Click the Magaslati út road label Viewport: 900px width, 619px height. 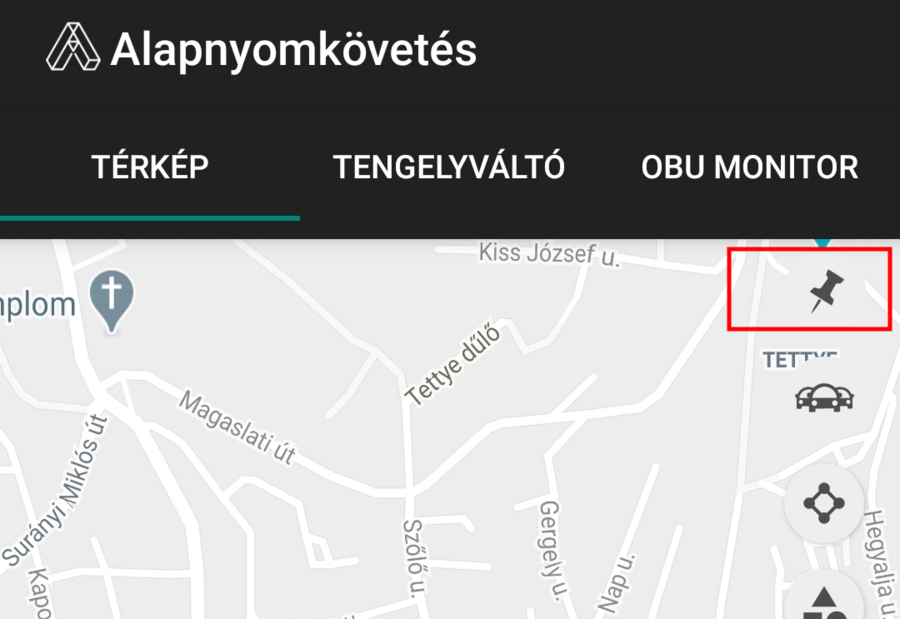point(238,428)
